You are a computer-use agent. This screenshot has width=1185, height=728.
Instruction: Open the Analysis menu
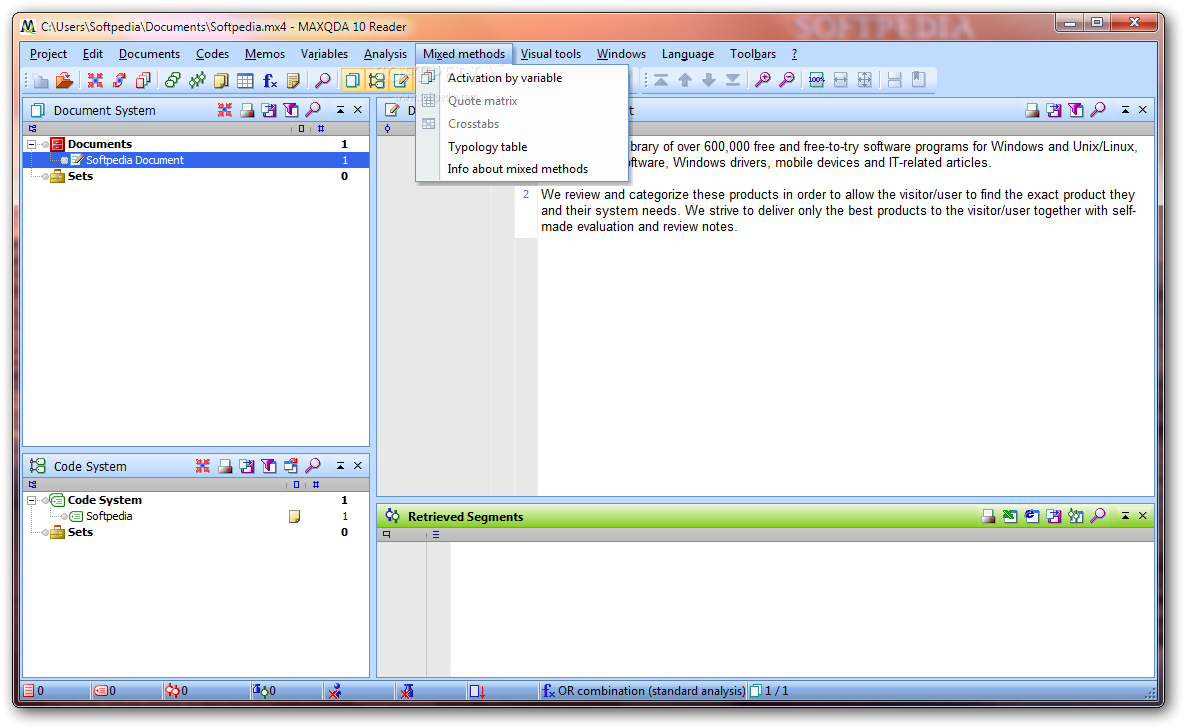(385, 54)
